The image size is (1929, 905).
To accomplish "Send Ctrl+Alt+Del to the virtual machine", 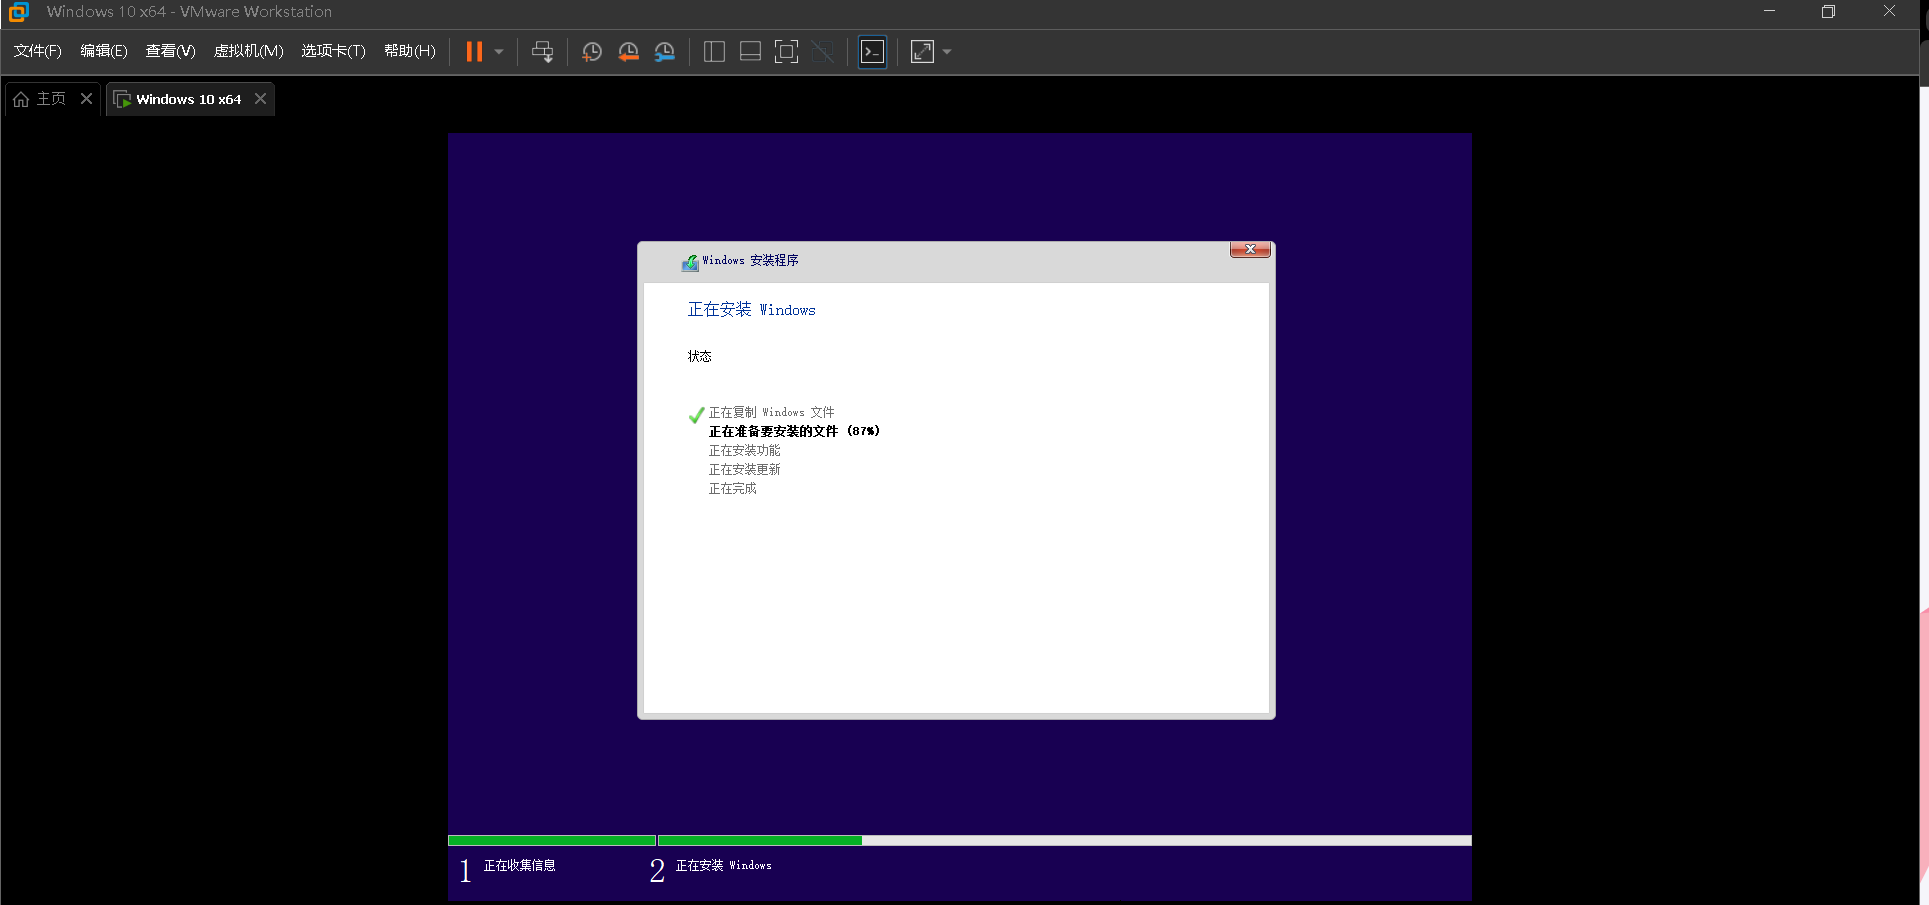I will (x=542, y=51).
